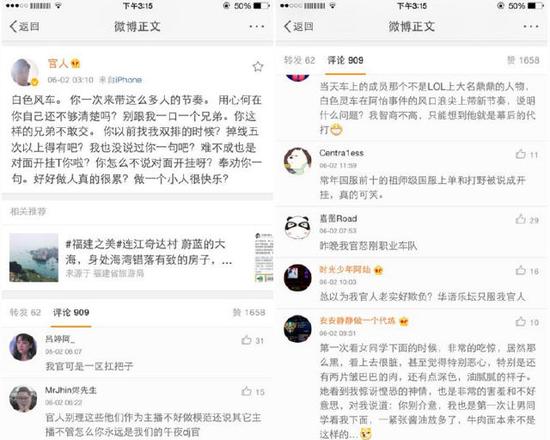Like the comment with 31 likes
550x440 pixels.
[247, 340]
